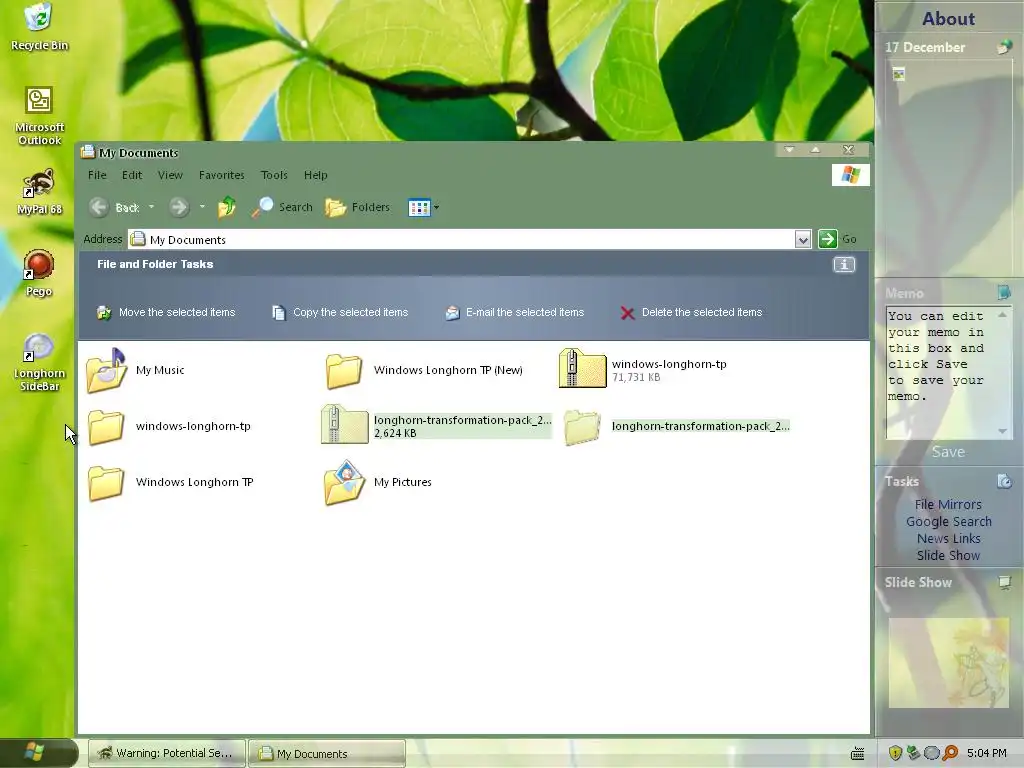Click the slide show thumbnail image
The width and height of the screenshot is (1024, 768).
click(948, 662)
